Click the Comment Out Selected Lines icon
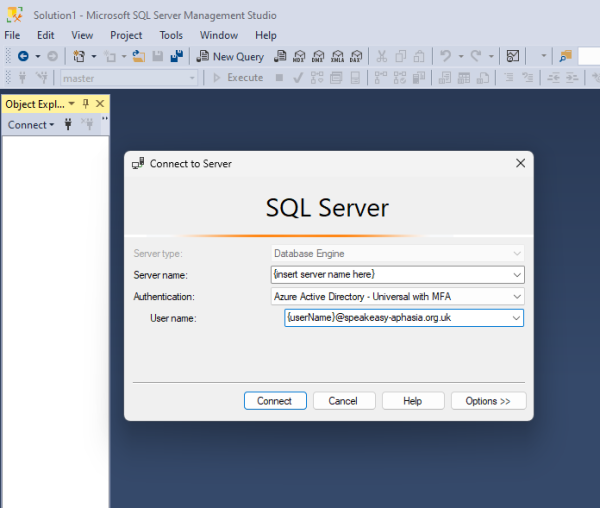600x508 pixels. click(x=509, y=78)
